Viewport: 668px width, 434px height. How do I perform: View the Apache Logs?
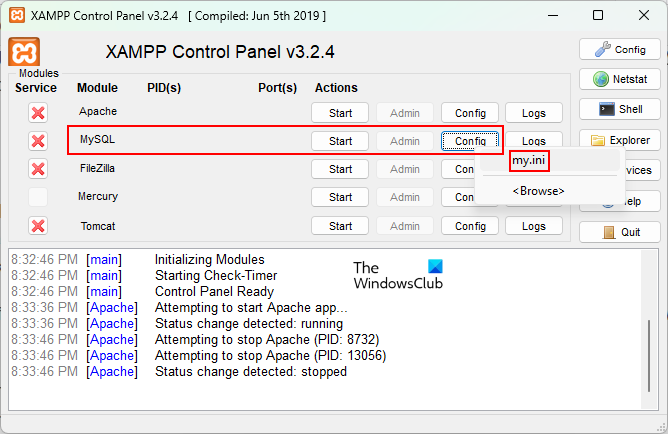pos(534,113)
